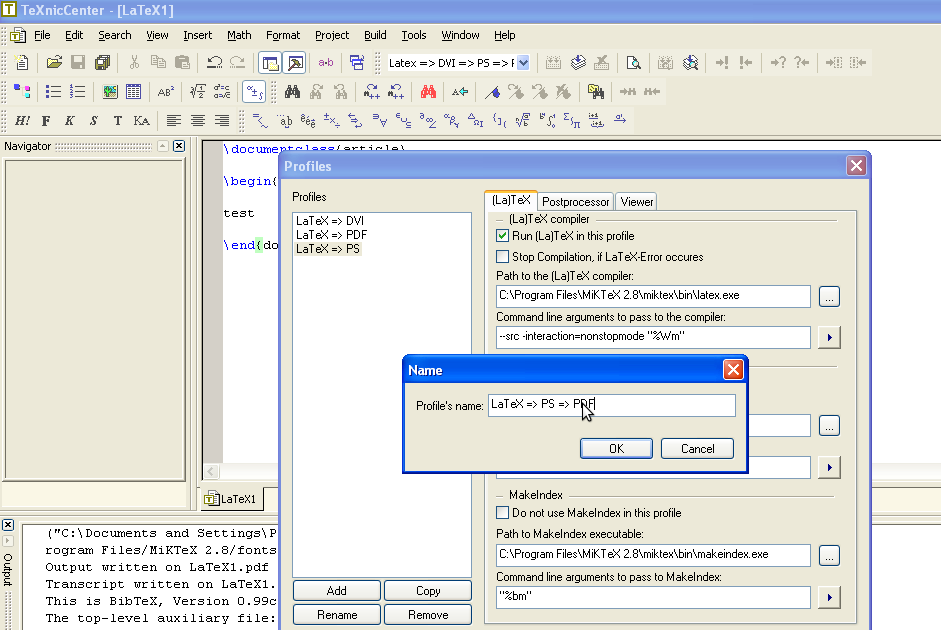Viewport: 941px width, 630px height.
Task: Center-align the selected text
Action: click(x=196, y=122)
